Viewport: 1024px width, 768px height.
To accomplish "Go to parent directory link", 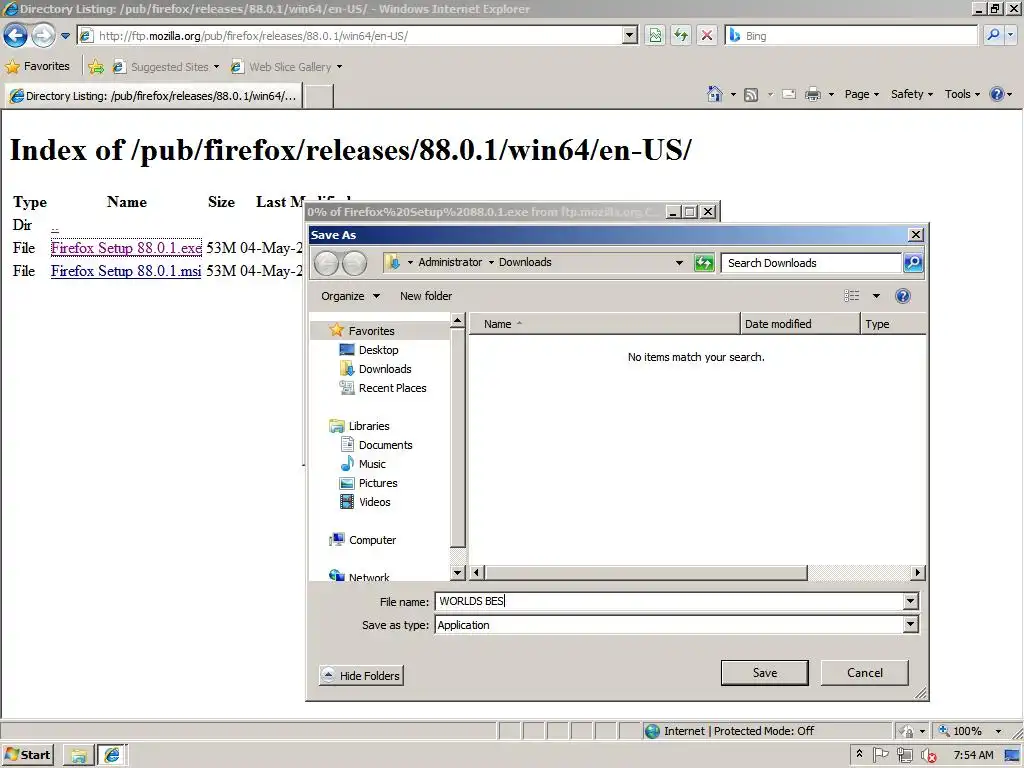I will tap(55, 227).
